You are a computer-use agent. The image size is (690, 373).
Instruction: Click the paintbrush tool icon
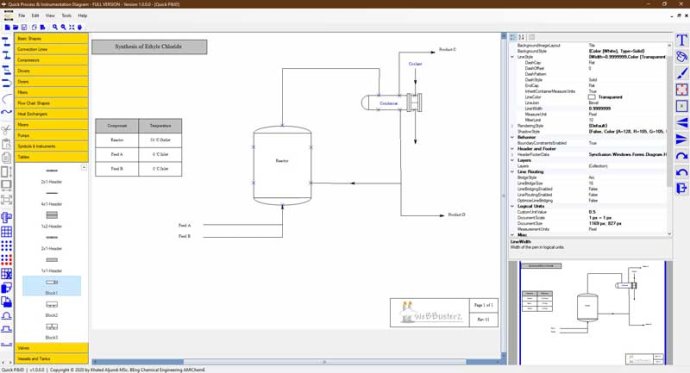pos(681,73)
